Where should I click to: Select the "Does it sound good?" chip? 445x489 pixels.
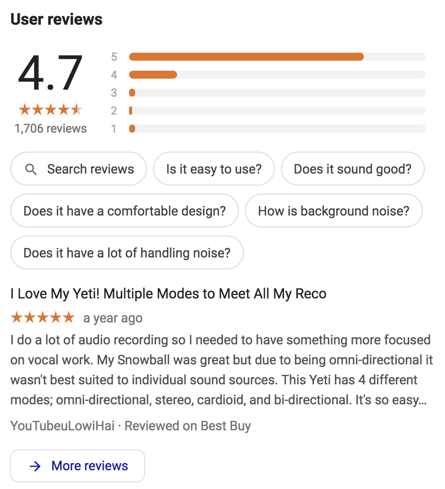tap(352, 169)
